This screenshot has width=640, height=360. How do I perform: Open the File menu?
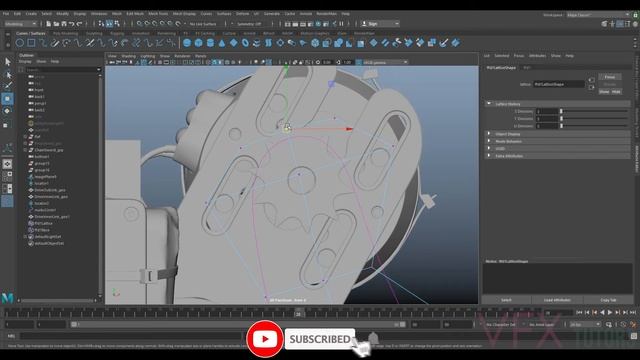tap(6, 14)
